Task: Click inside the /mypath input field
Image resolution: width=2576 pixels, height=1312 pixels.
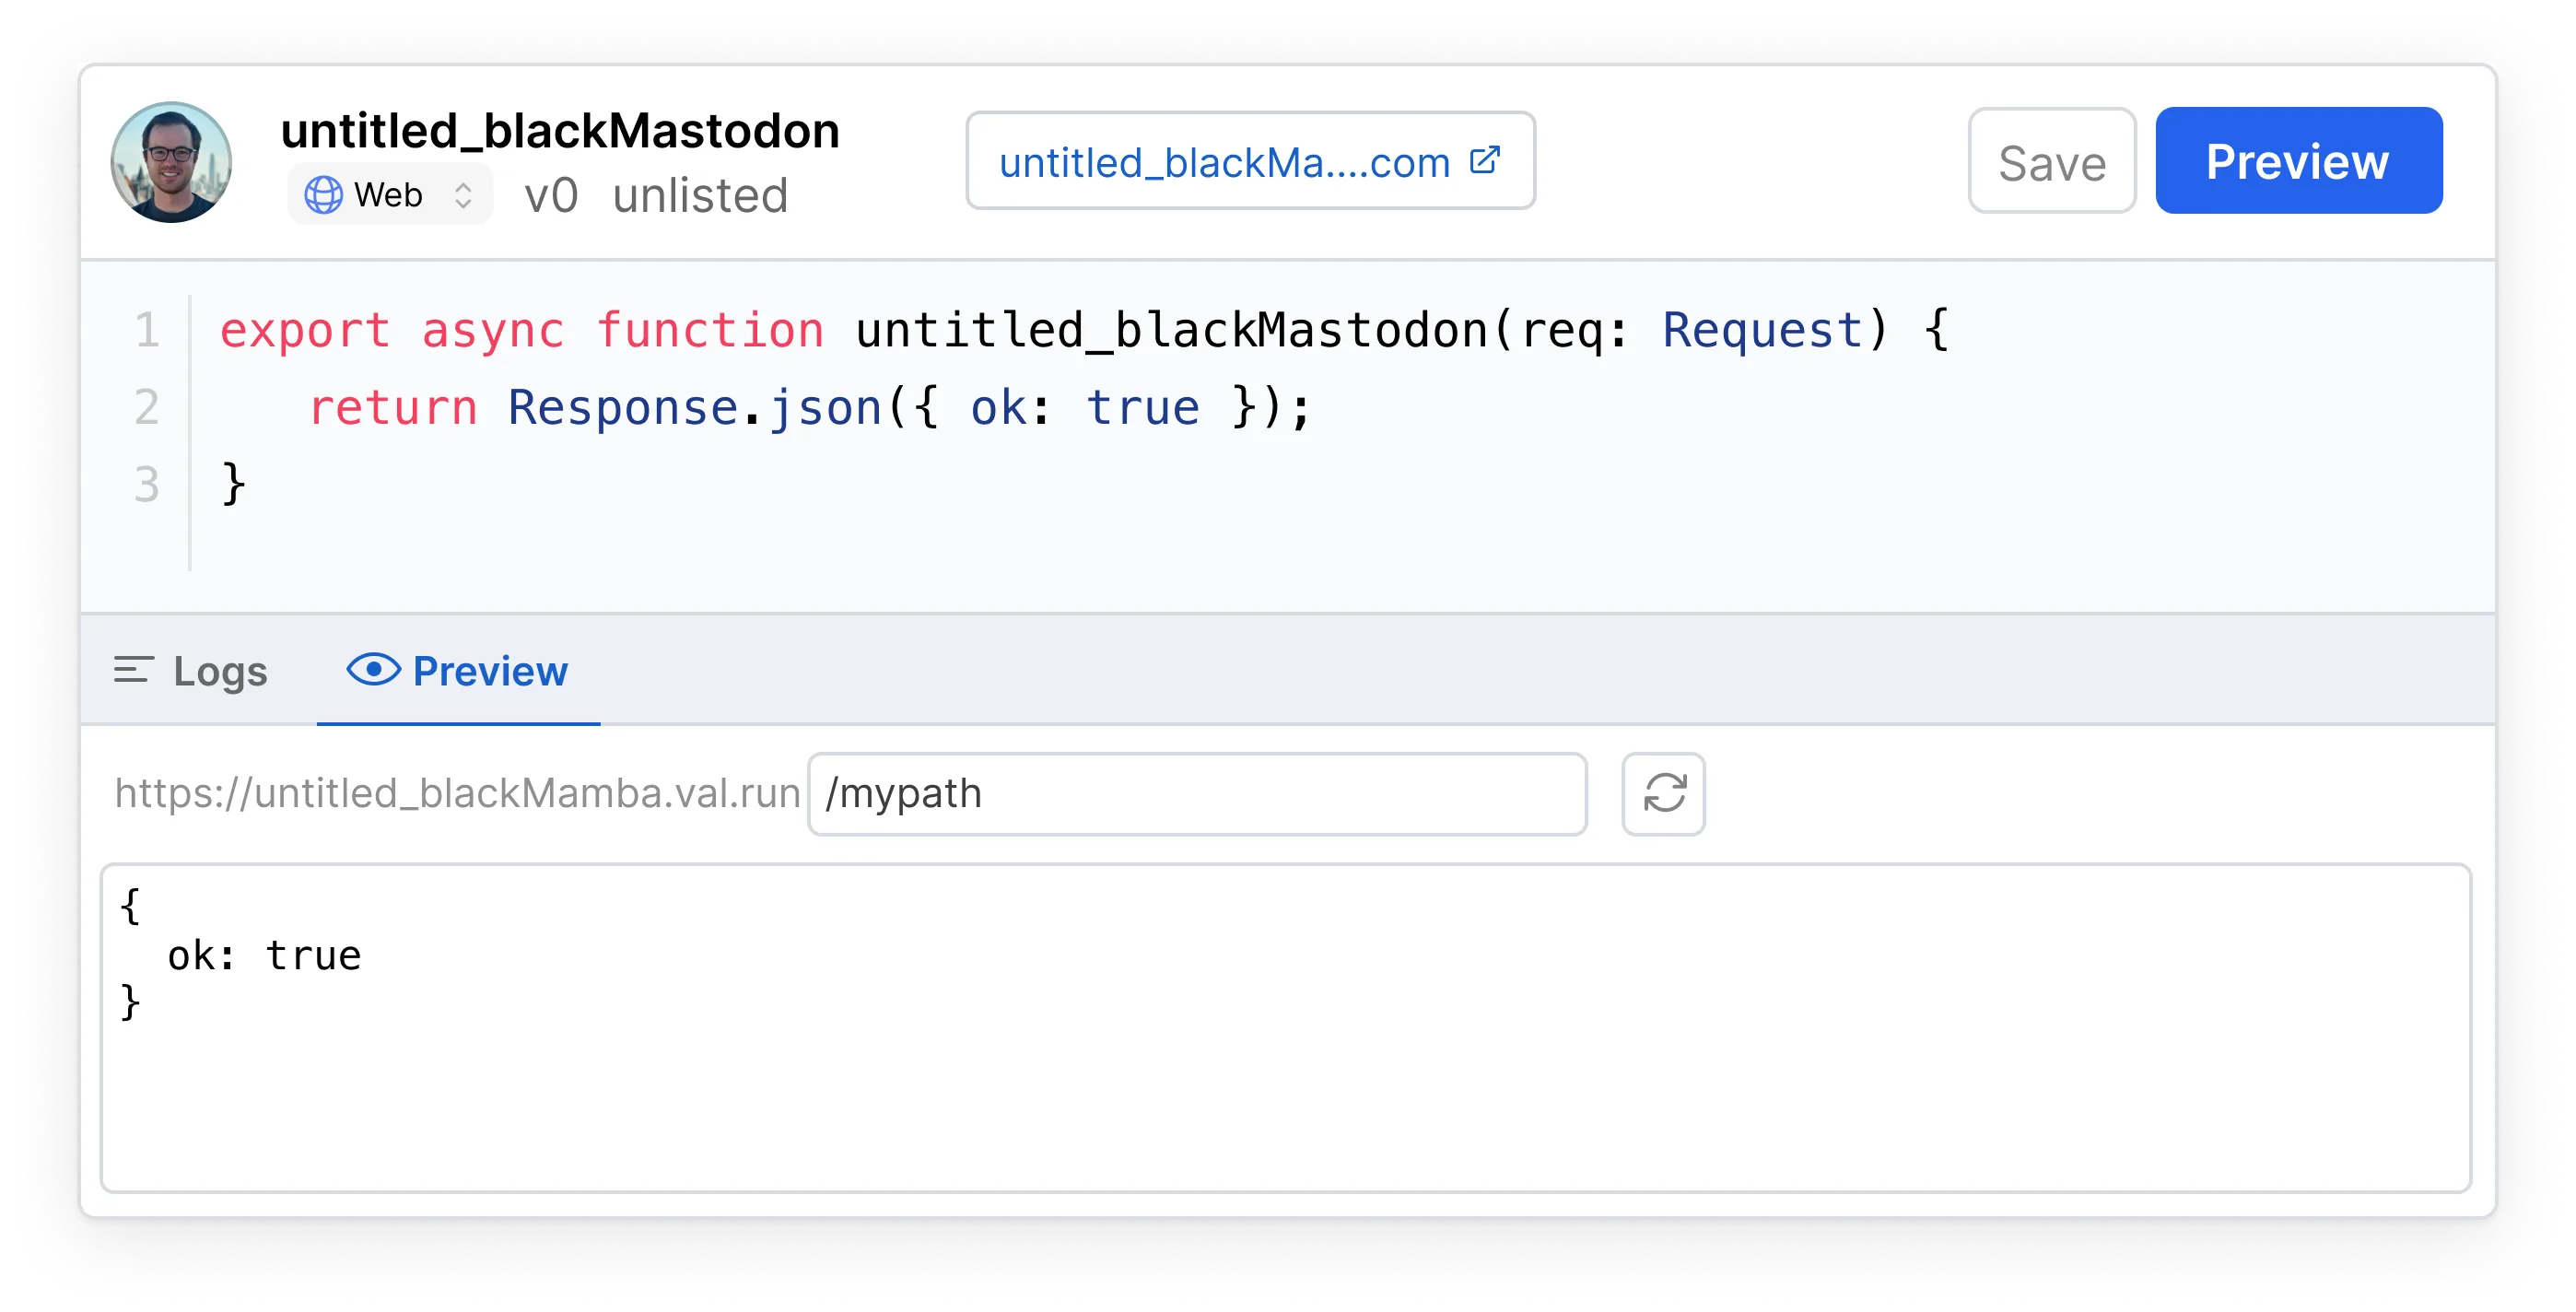Action: pyautogui.click(x=1195, y=793)
